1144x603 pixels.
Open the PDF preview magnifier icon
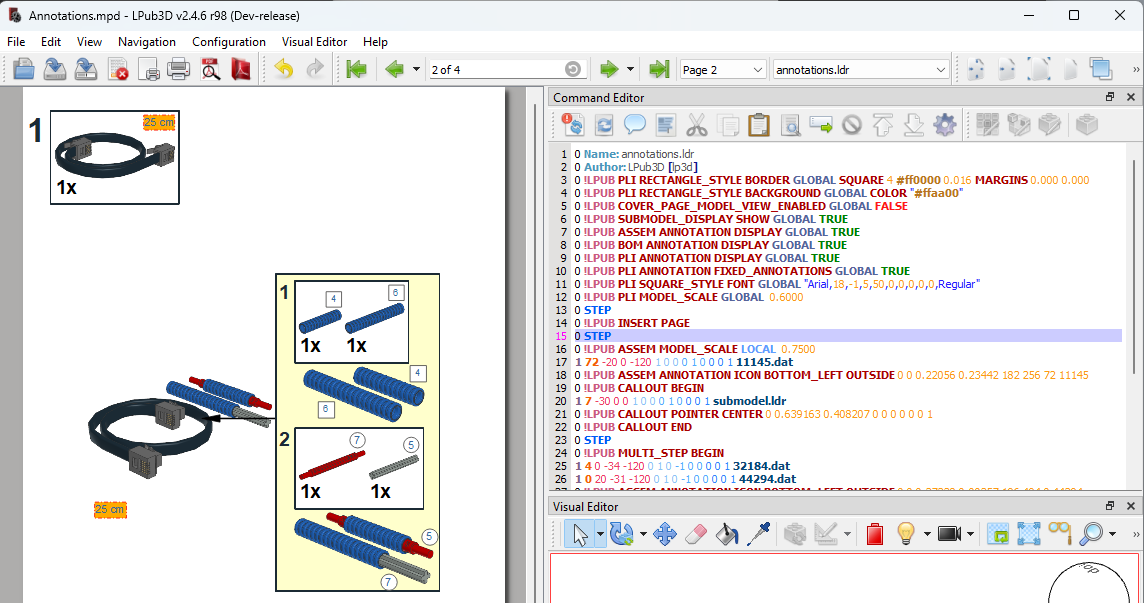click(x=210, y=69)
